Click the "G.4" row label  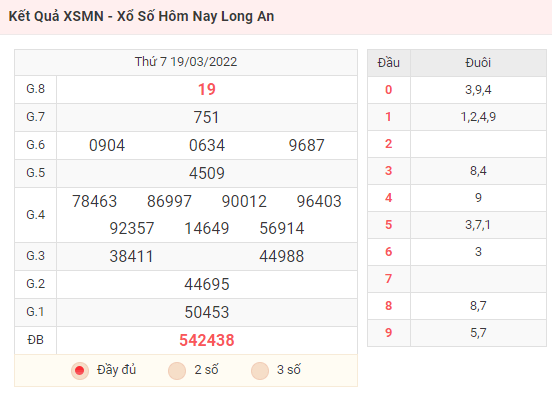pos(36,215)
